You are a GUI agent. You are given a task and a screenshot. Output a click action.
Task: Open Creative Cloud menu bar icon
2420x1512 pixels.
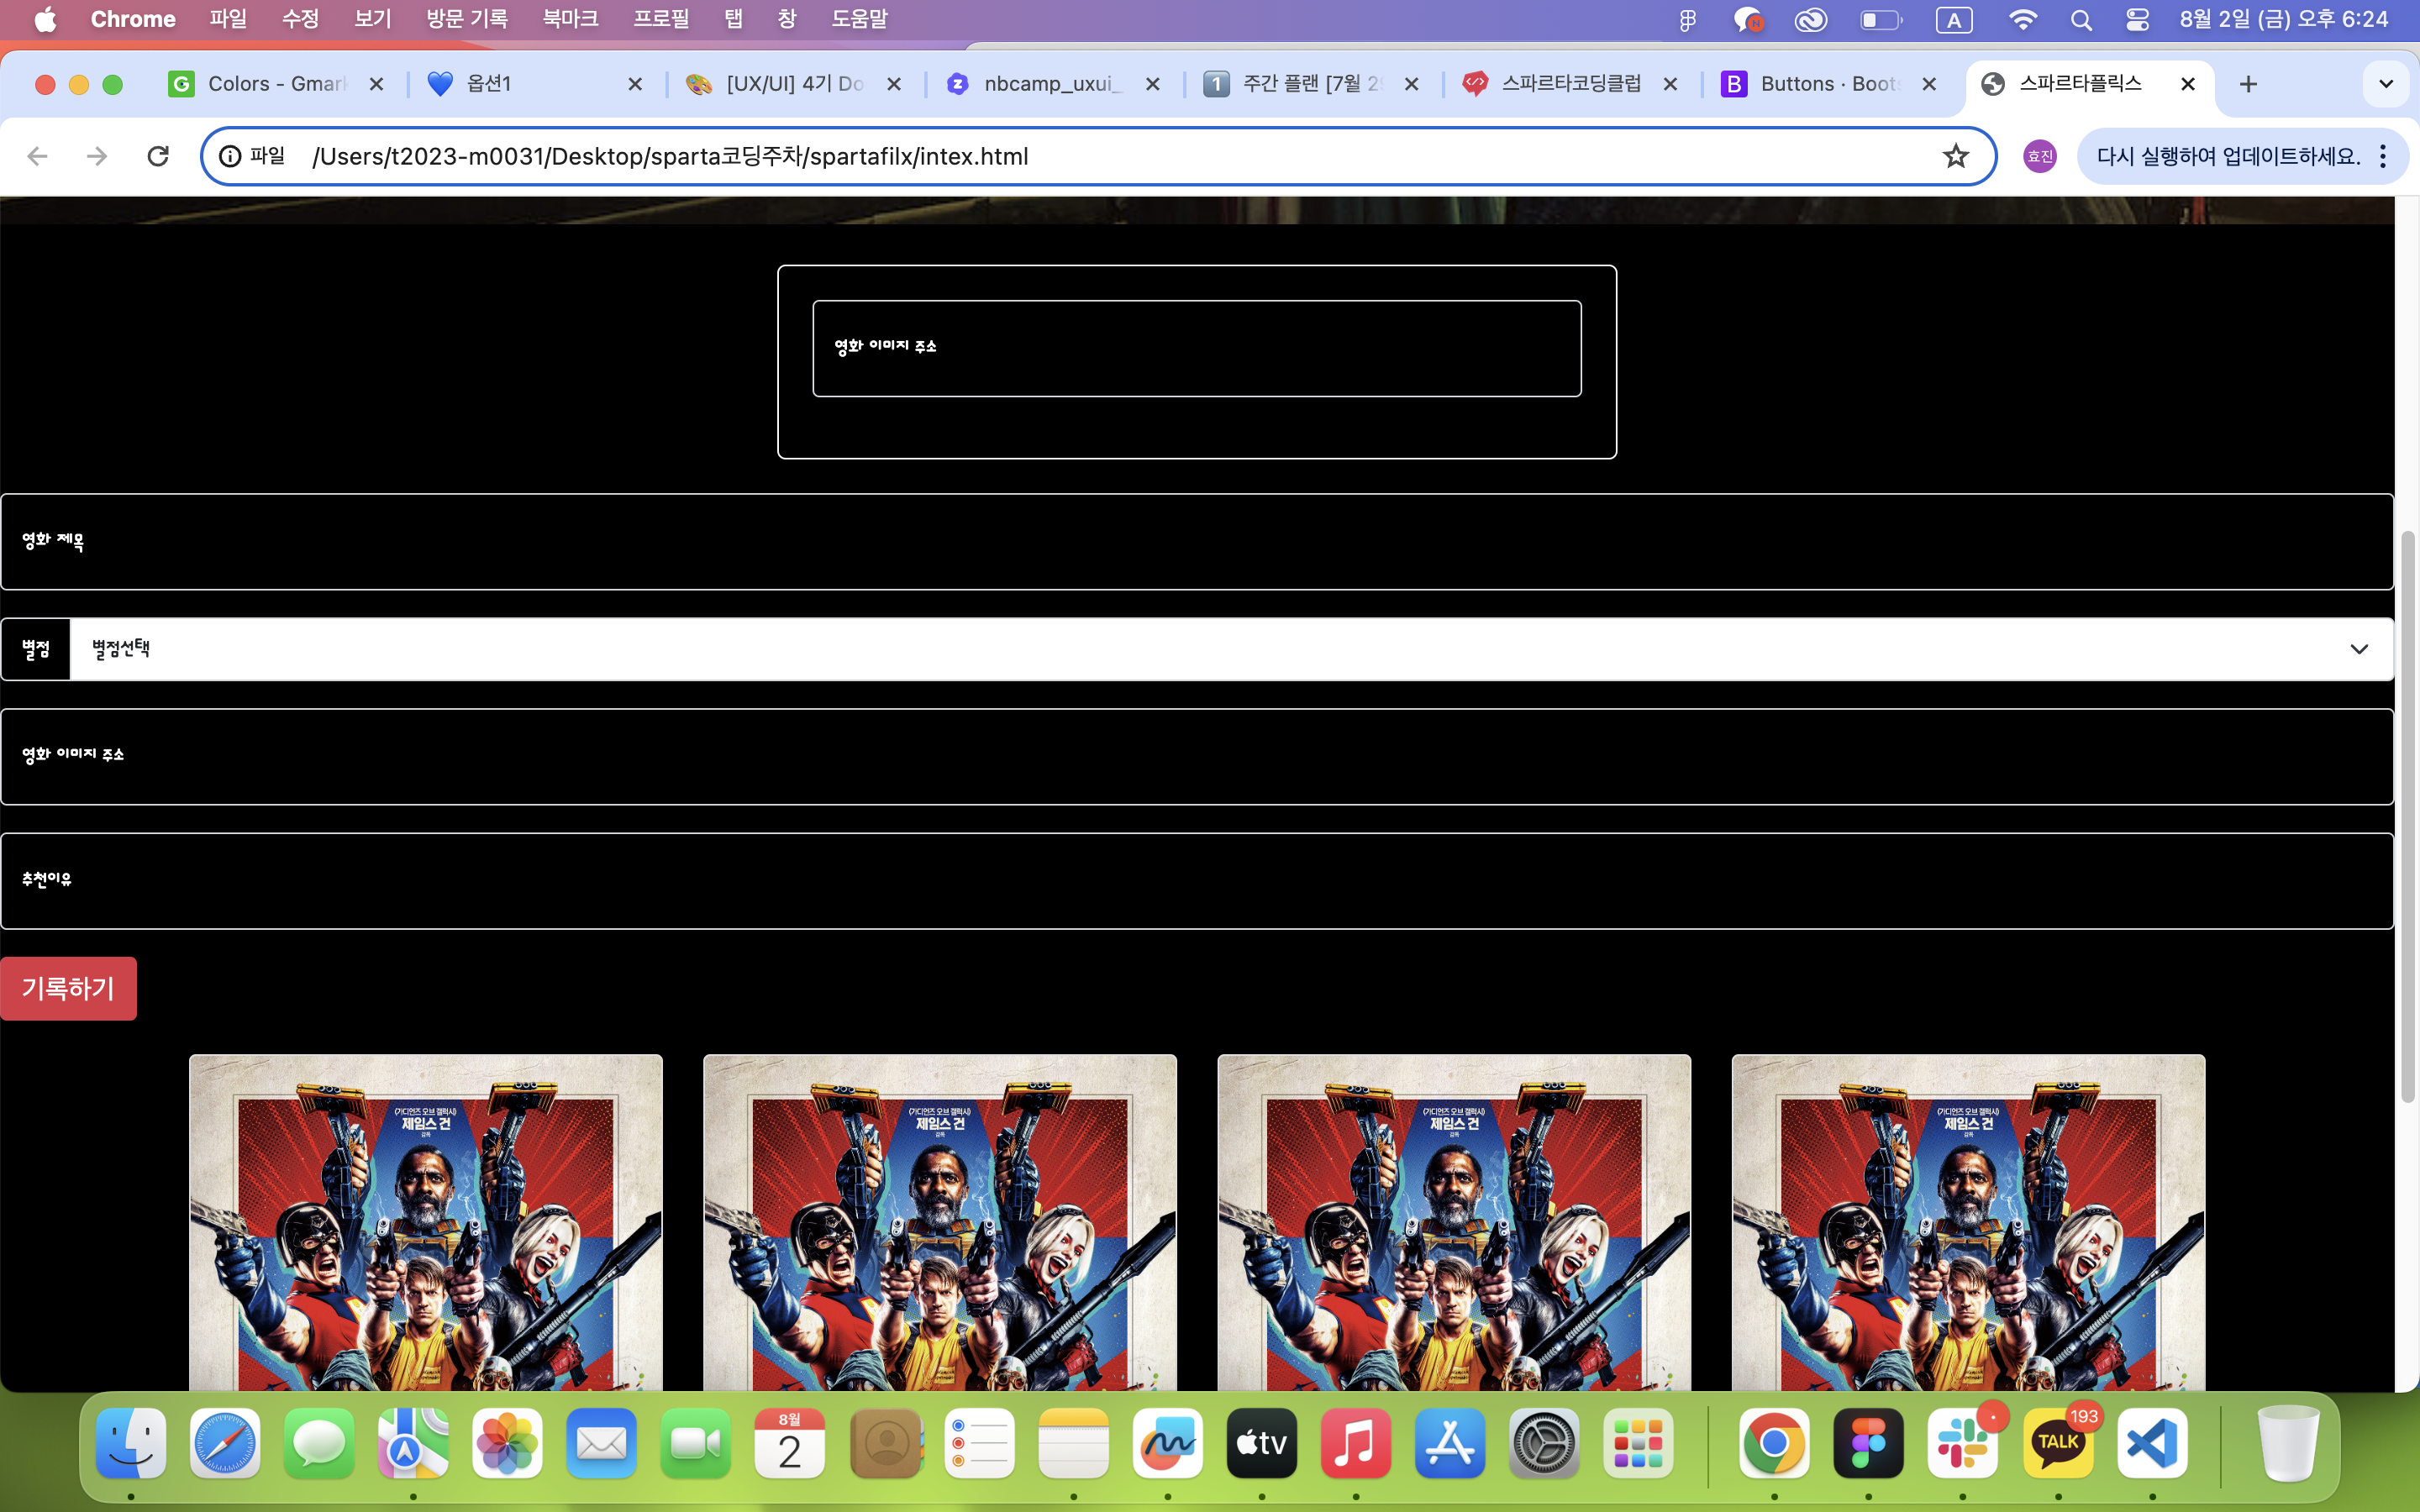point(1811,20)
